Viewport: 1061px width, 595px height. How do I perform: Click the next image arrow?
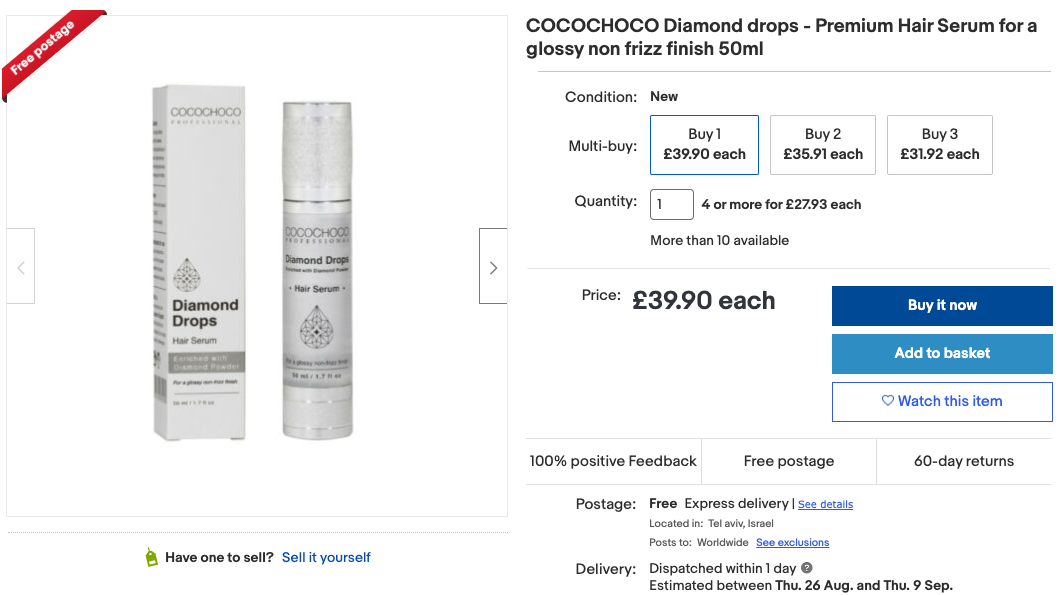(x=492, y=265)
